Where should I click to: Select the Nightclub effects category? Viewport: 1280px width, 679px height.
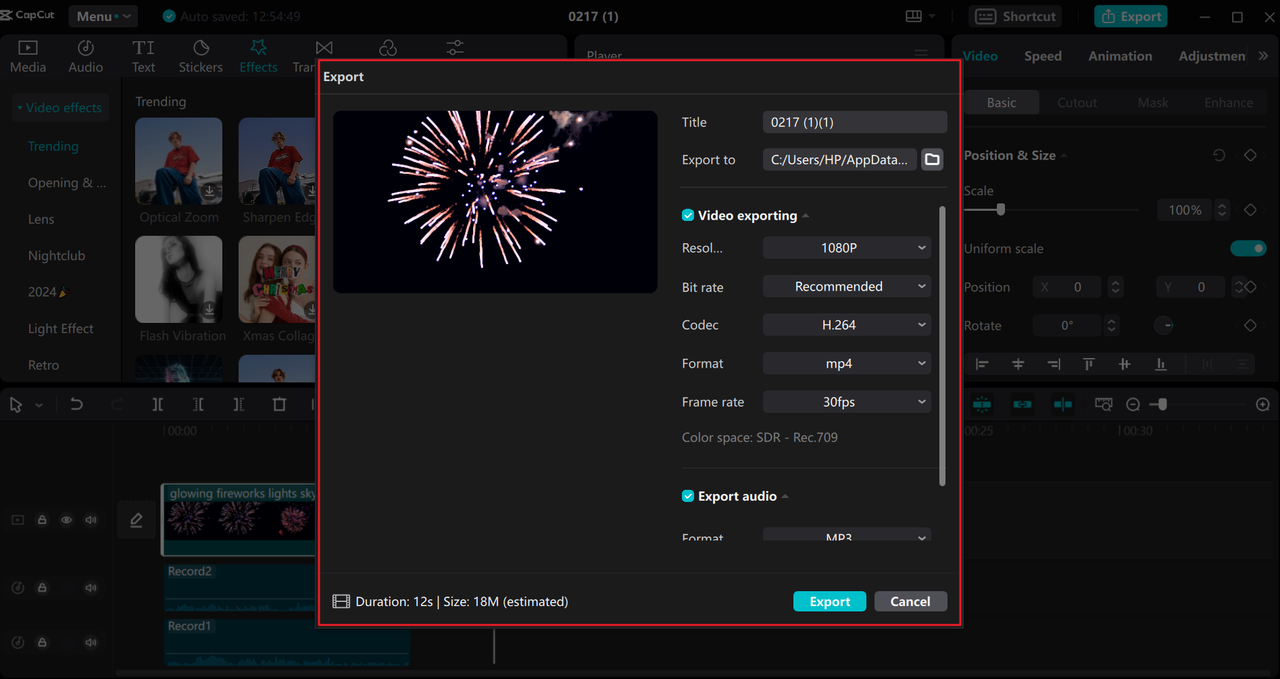(57, 256)
